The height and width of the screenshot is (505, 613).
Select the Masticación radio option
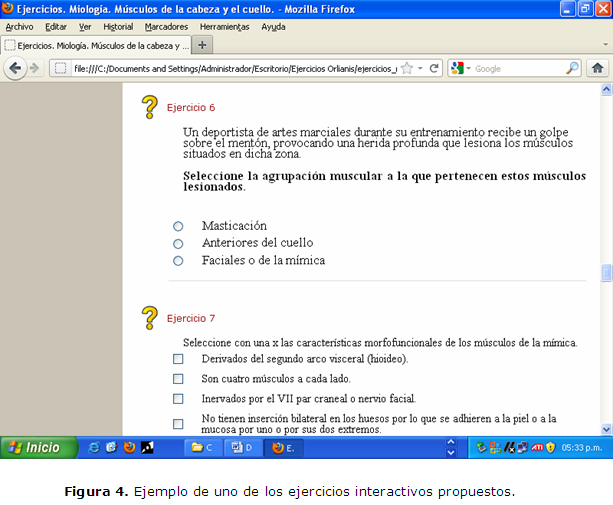click(178, 226)
